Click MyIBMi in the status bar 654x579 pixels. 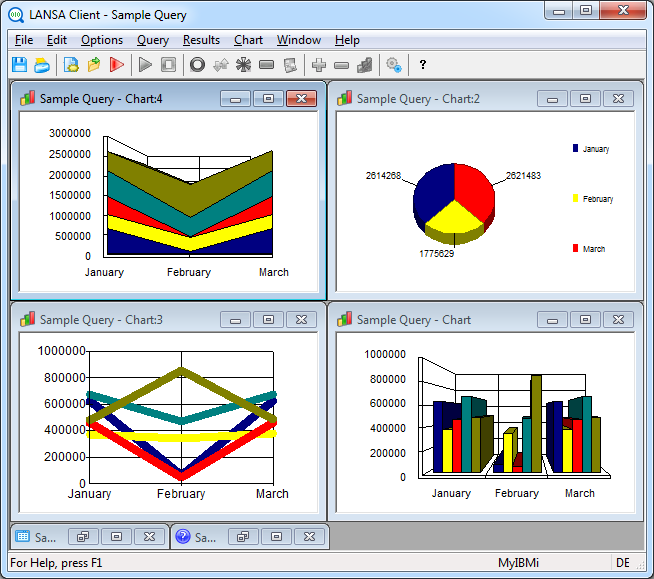(x=518, y=563)
